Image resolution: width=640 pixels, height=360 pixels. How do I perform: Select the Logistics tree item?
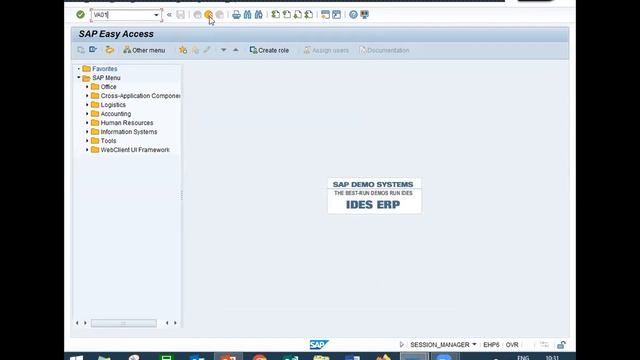(x=113, y=104)
